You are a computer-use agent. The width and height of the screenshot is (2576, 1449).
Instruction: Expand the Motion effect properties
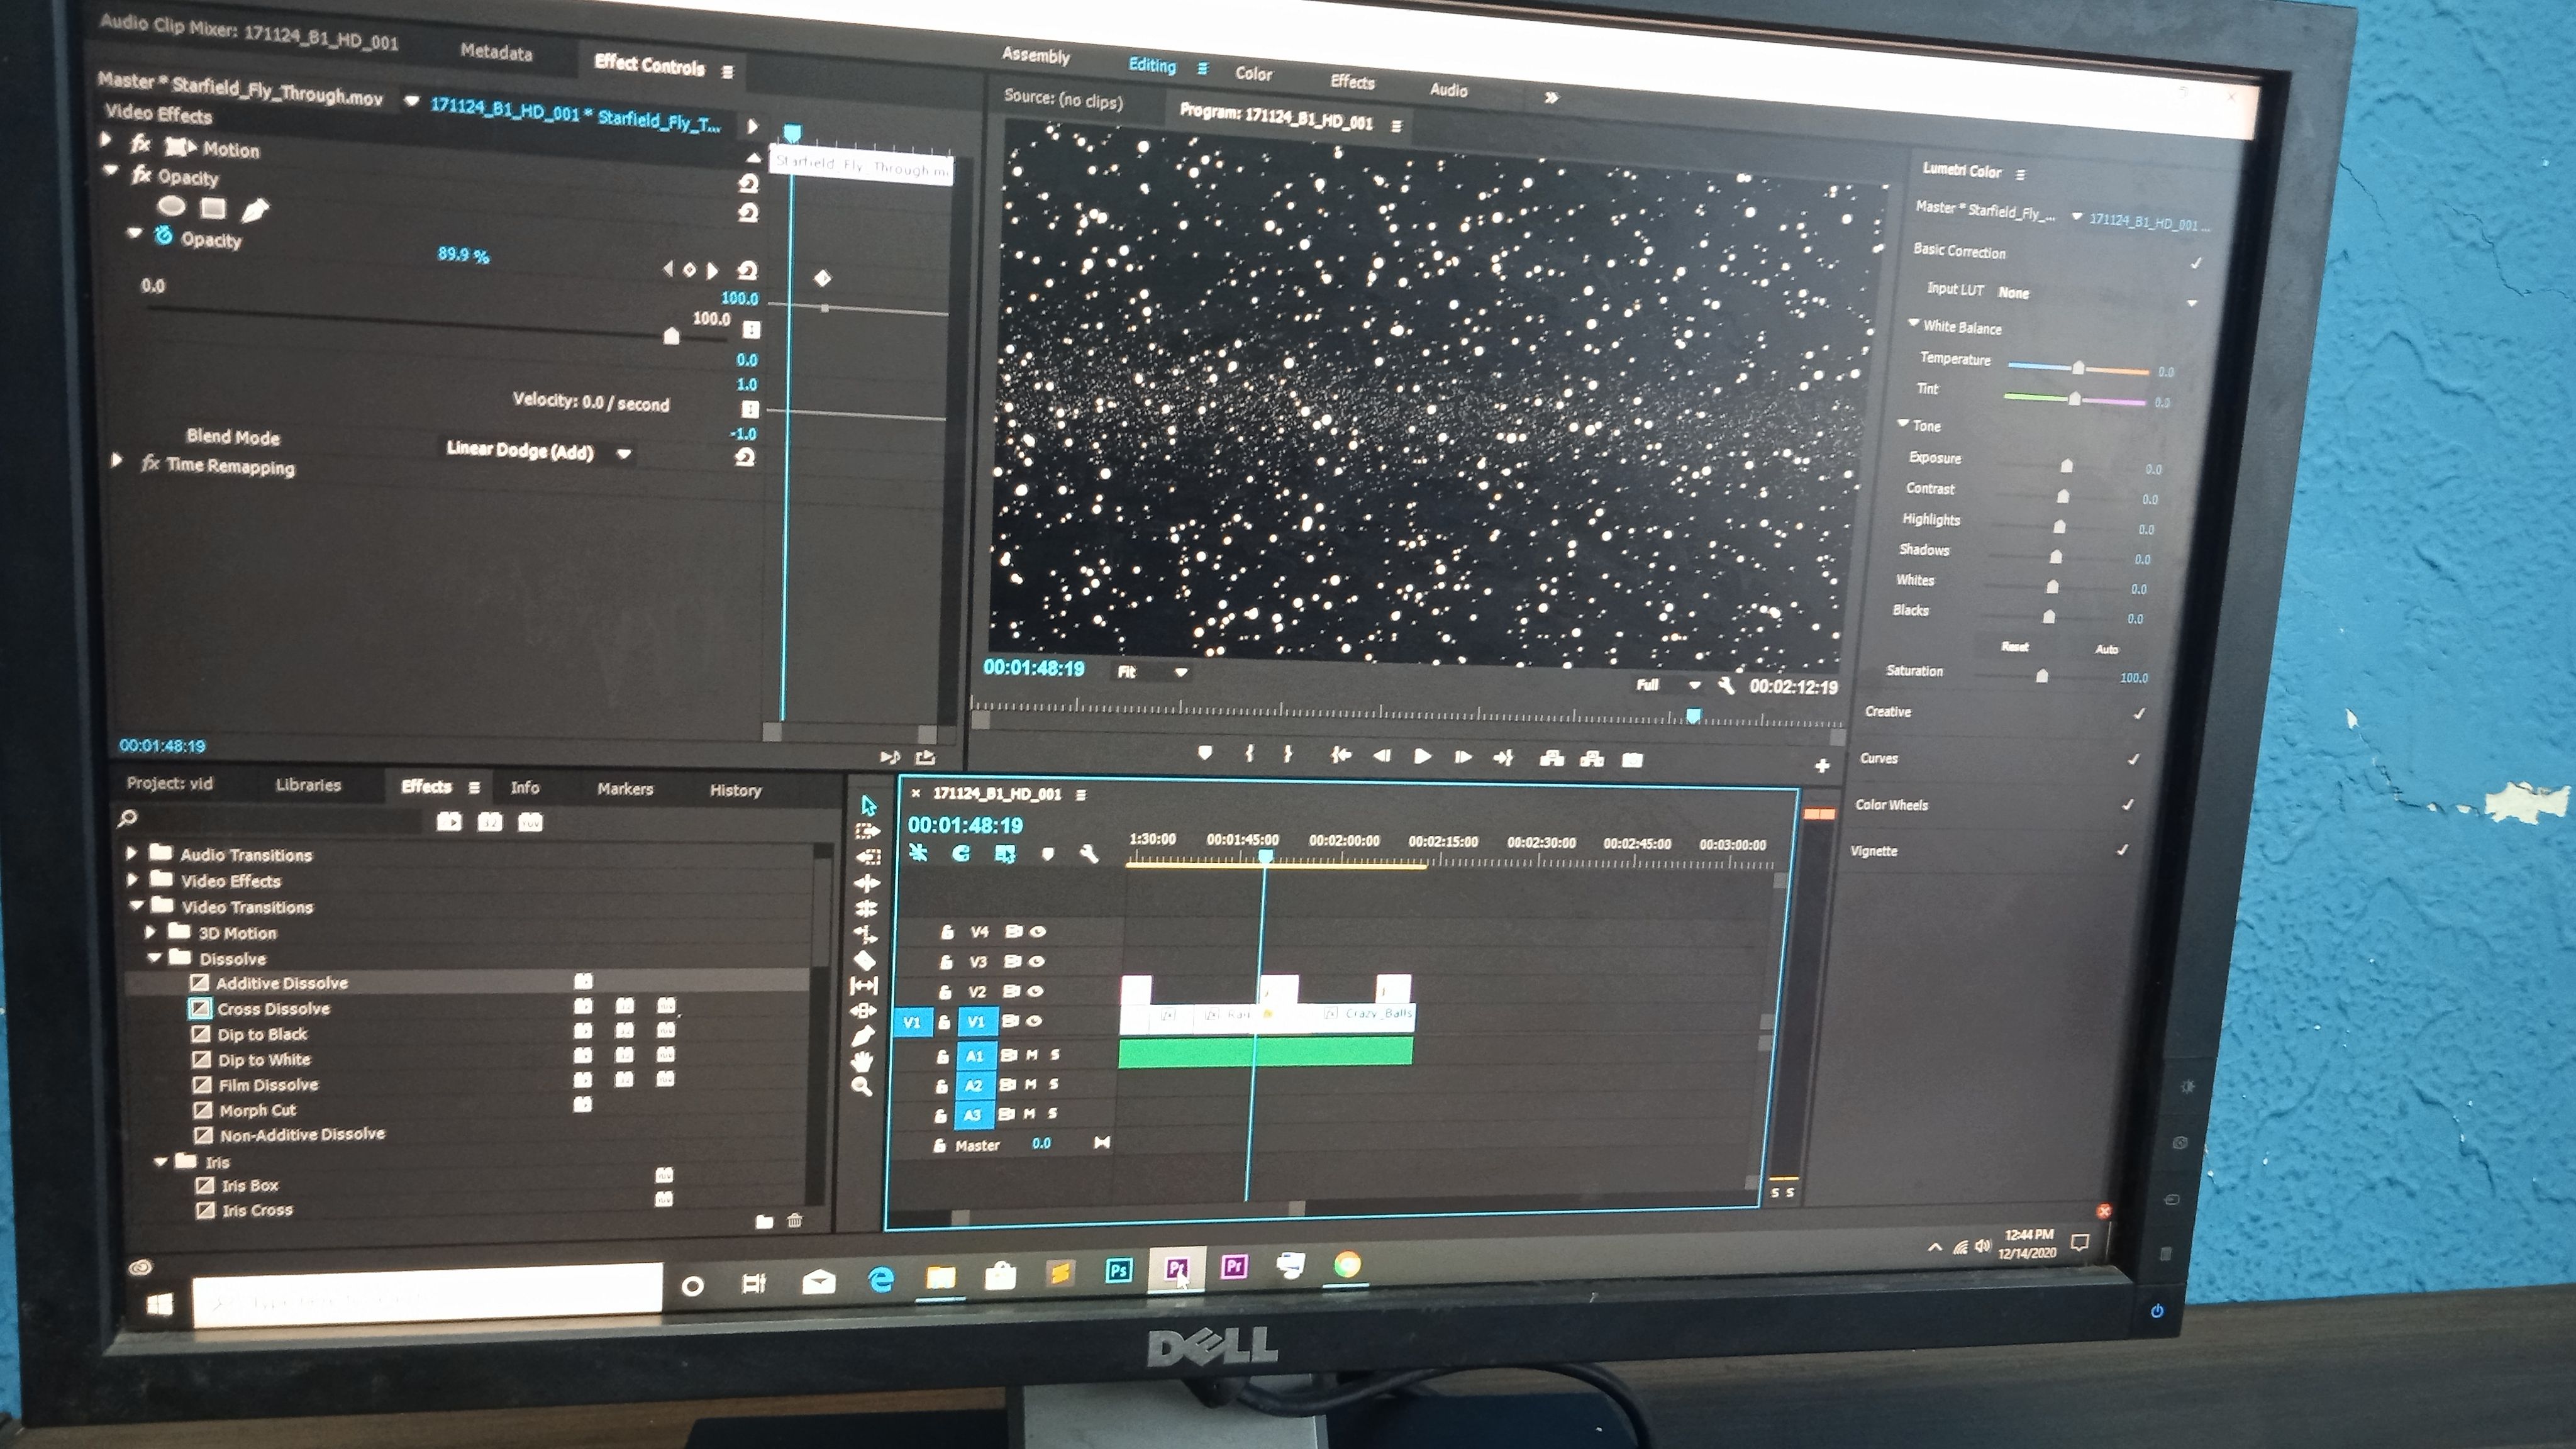click(x=106, y=141)
